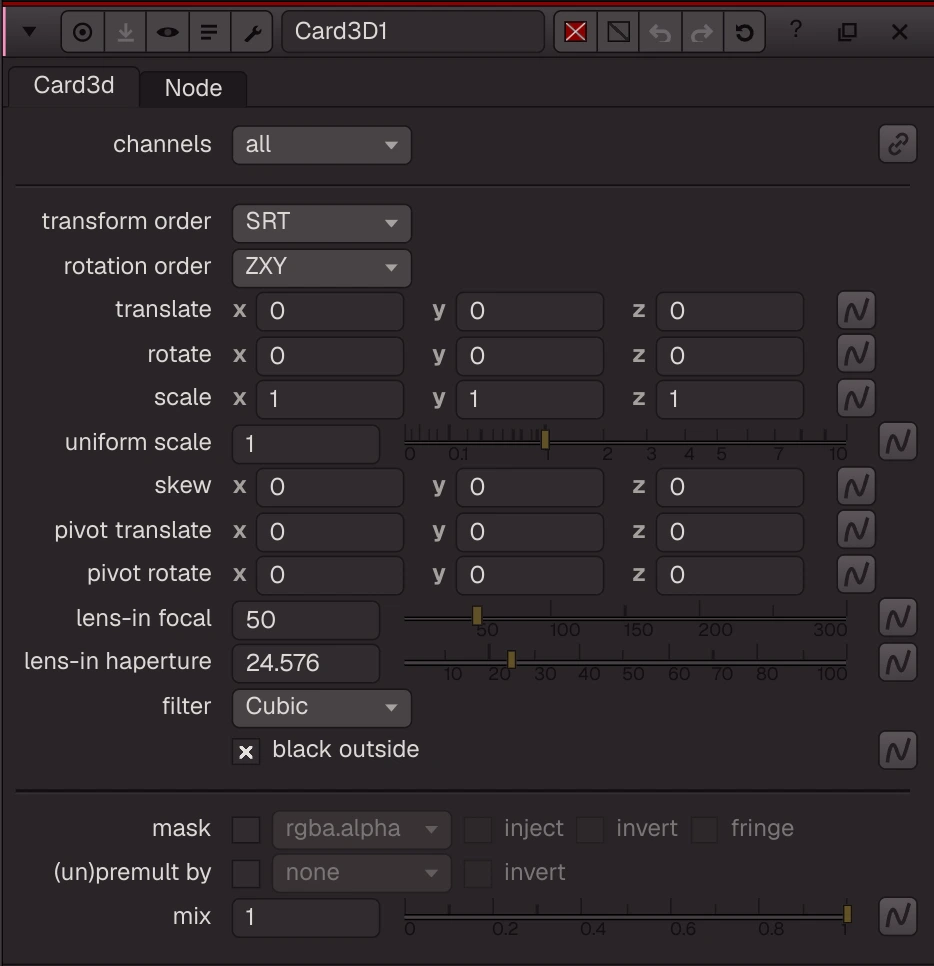The width and height of the screenshot is (934, 966).
Task: Click the lens-in haperture animation curve icon
Action: pos(898,662)
